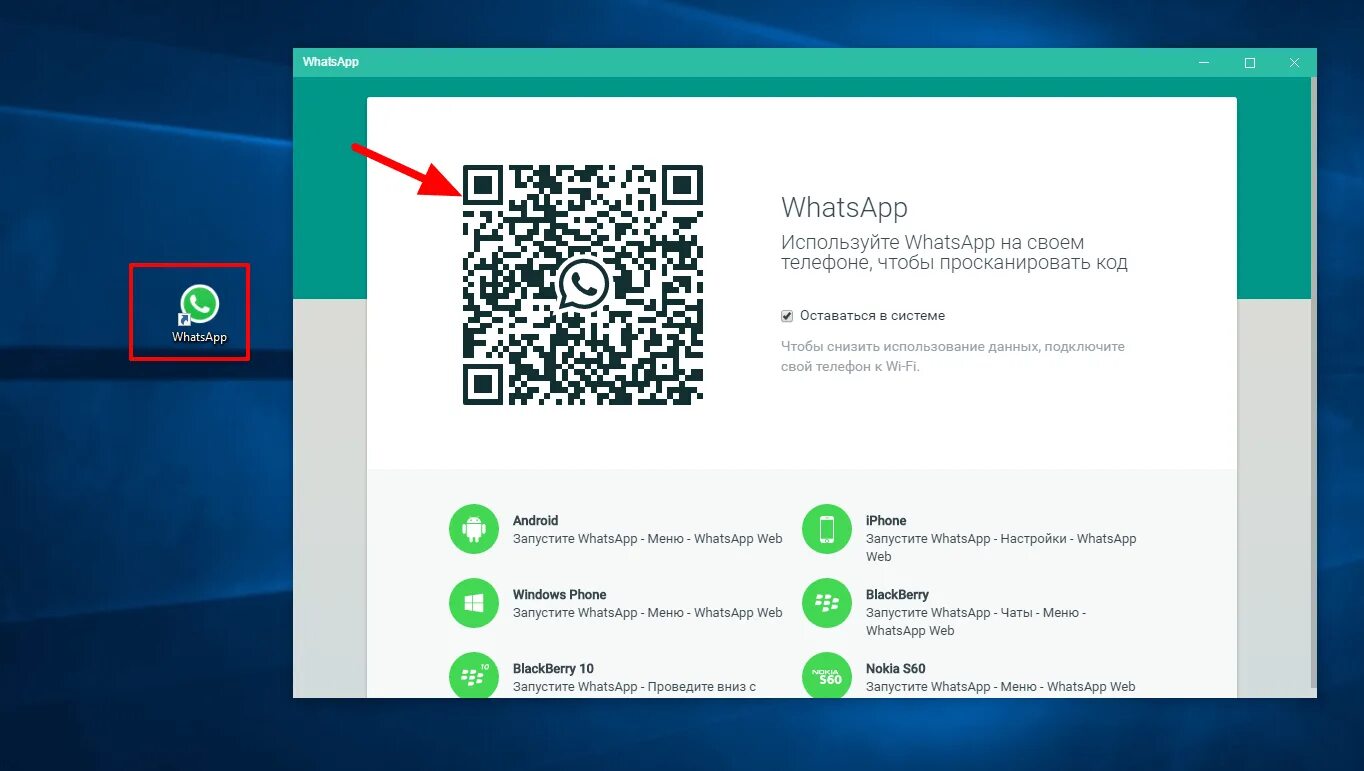Click the BlackBerry logo icon
Image resolution: width=1364 pixels, height=771 pixels.
[x=827, y=603]
